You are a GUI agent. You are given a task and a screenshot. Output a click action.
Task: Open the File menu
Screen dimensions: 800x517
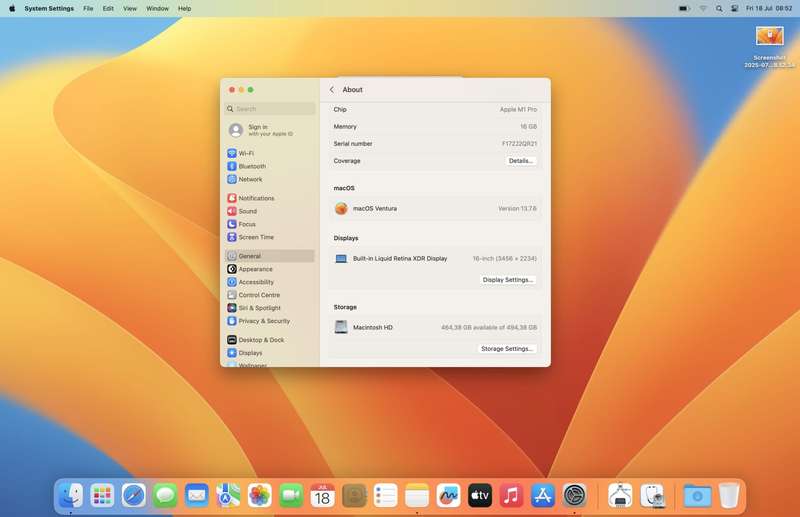coord(88,8)
